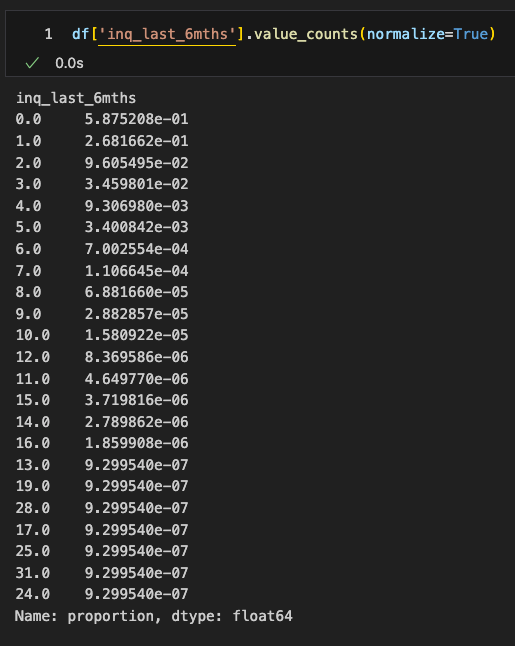Click the output row with index 12.0

point(102,357)
